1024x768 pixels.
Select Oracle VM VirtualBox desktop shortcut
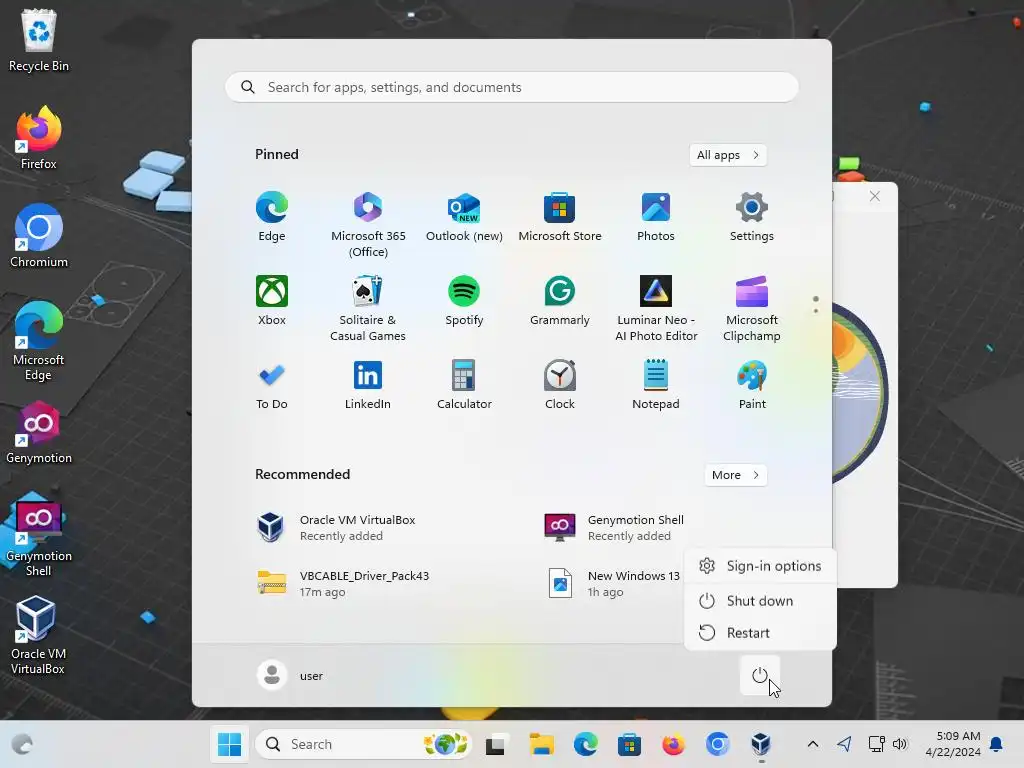[x=37, y=635]
